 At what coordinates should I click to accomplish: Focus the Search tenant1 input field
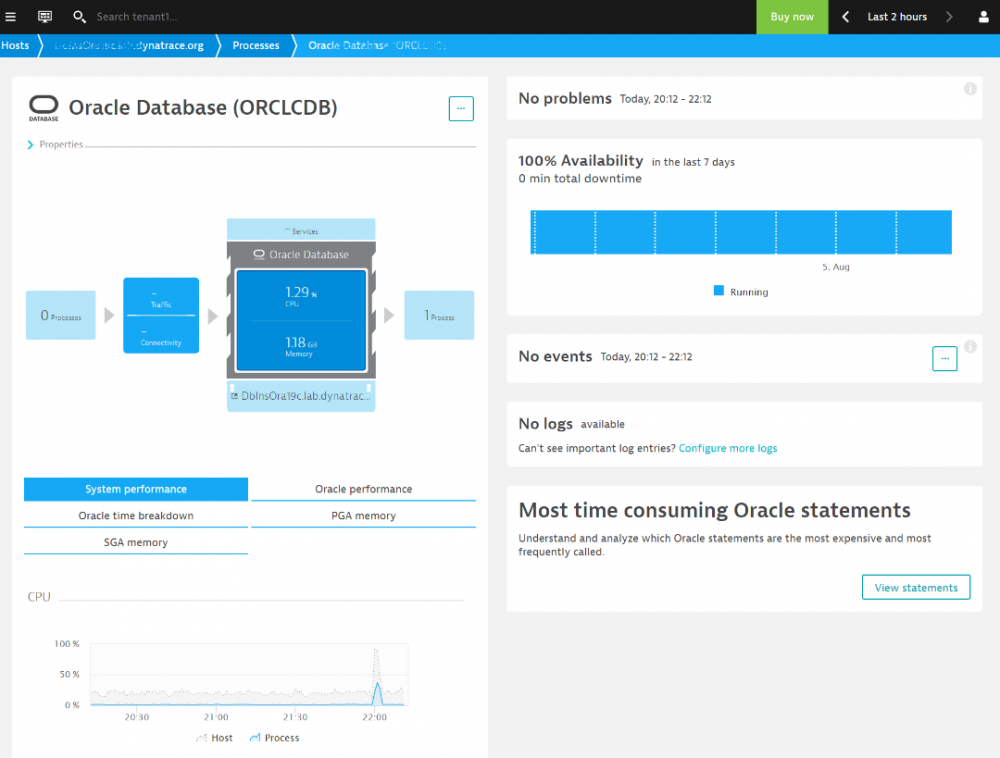tap(136, 17)
